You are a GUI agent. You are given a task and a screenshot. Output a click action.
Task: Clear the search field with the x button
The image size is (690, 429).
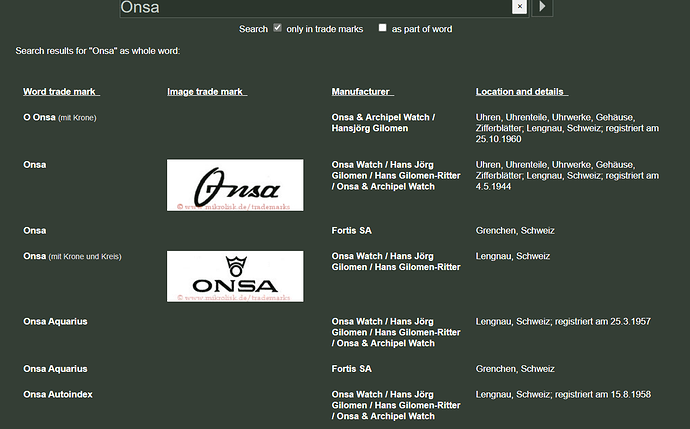point(519,7)
